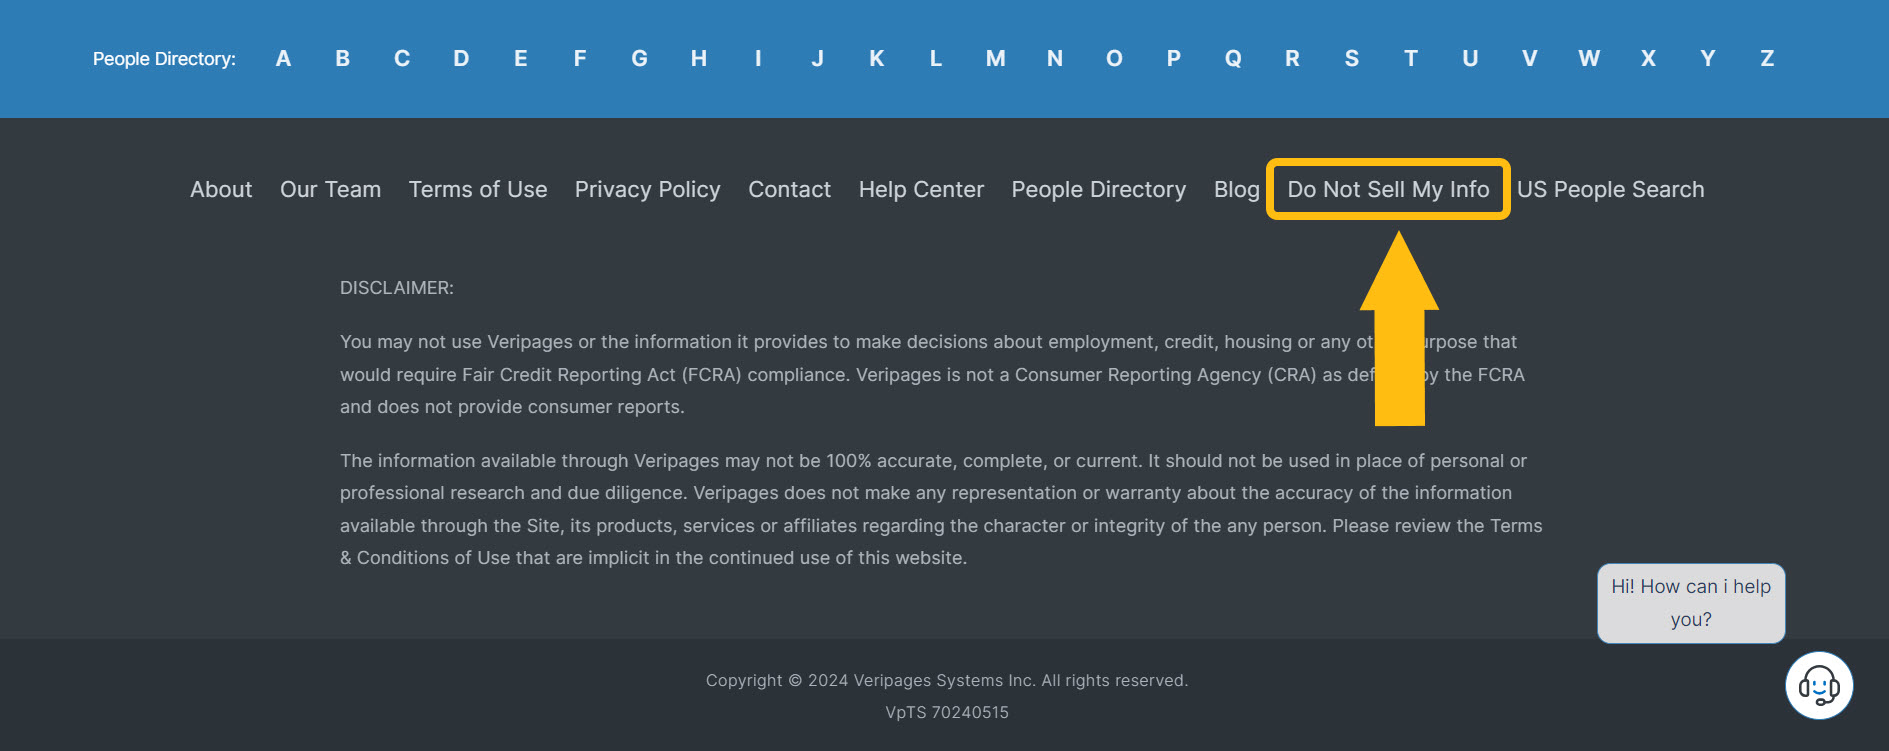Open the Privacy Policy link
1889x751 pixels.
647,189
